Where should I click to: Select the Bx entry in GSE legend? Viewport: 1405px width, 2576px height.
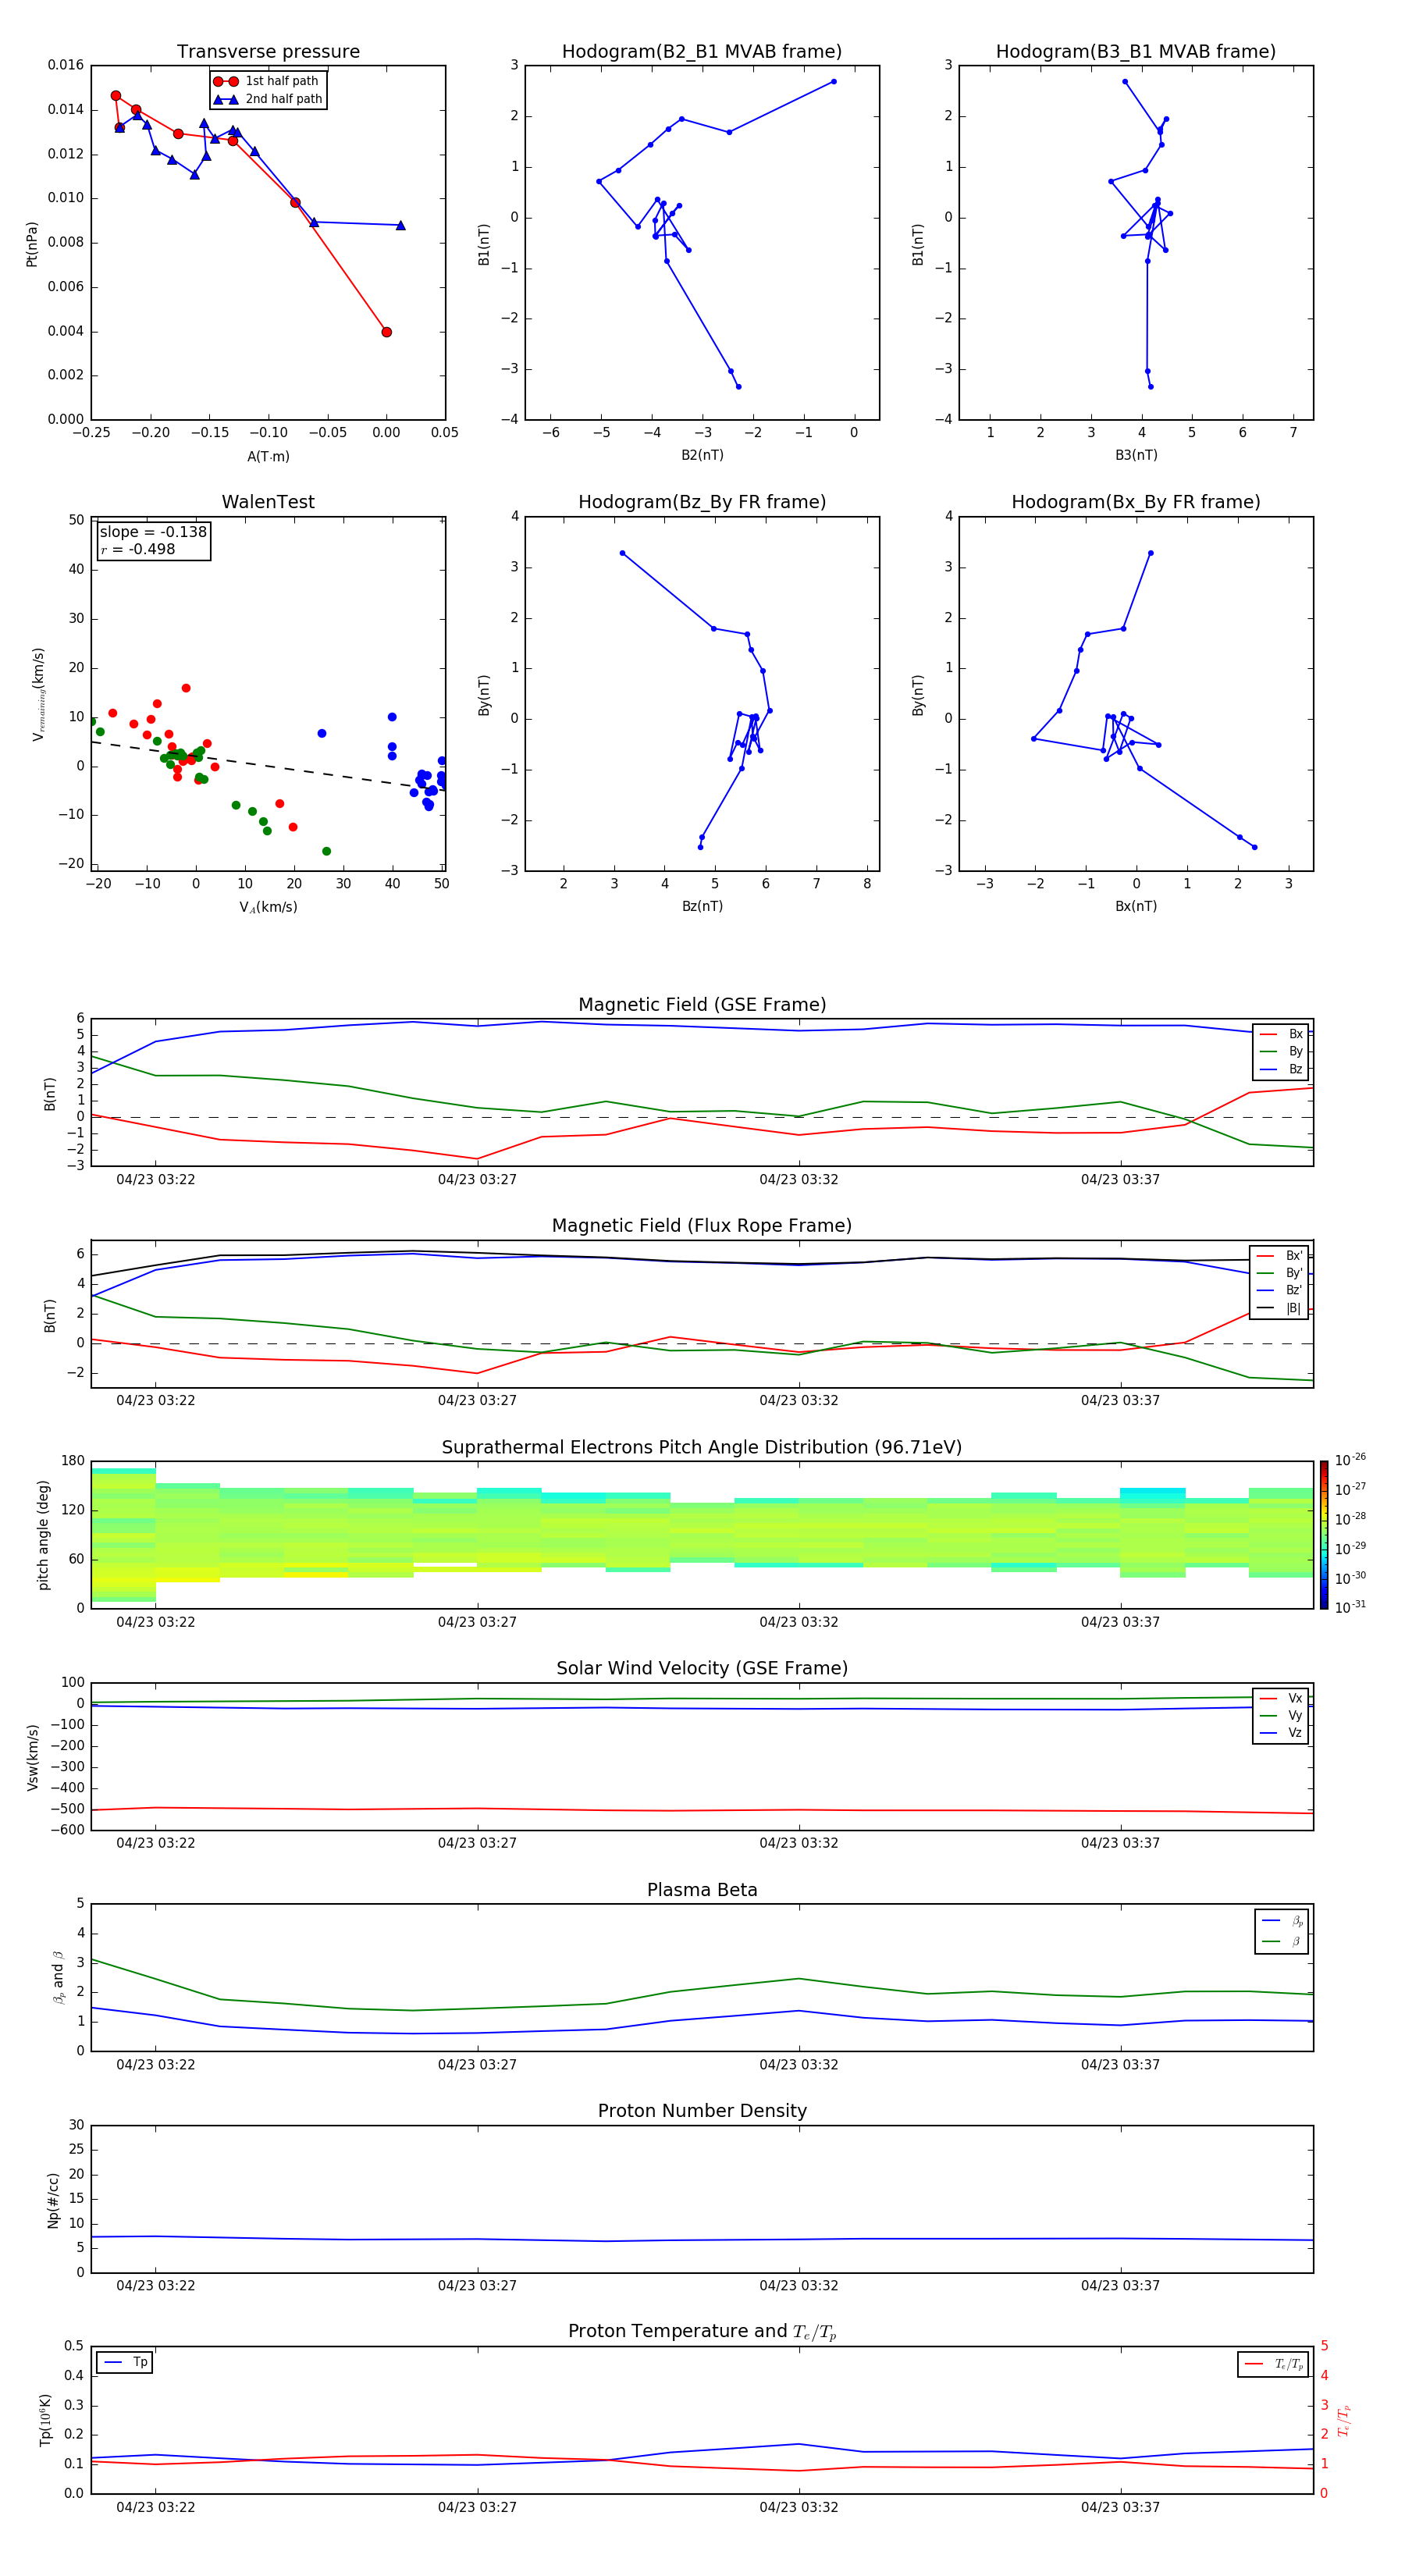[x=1281, y=1034]
